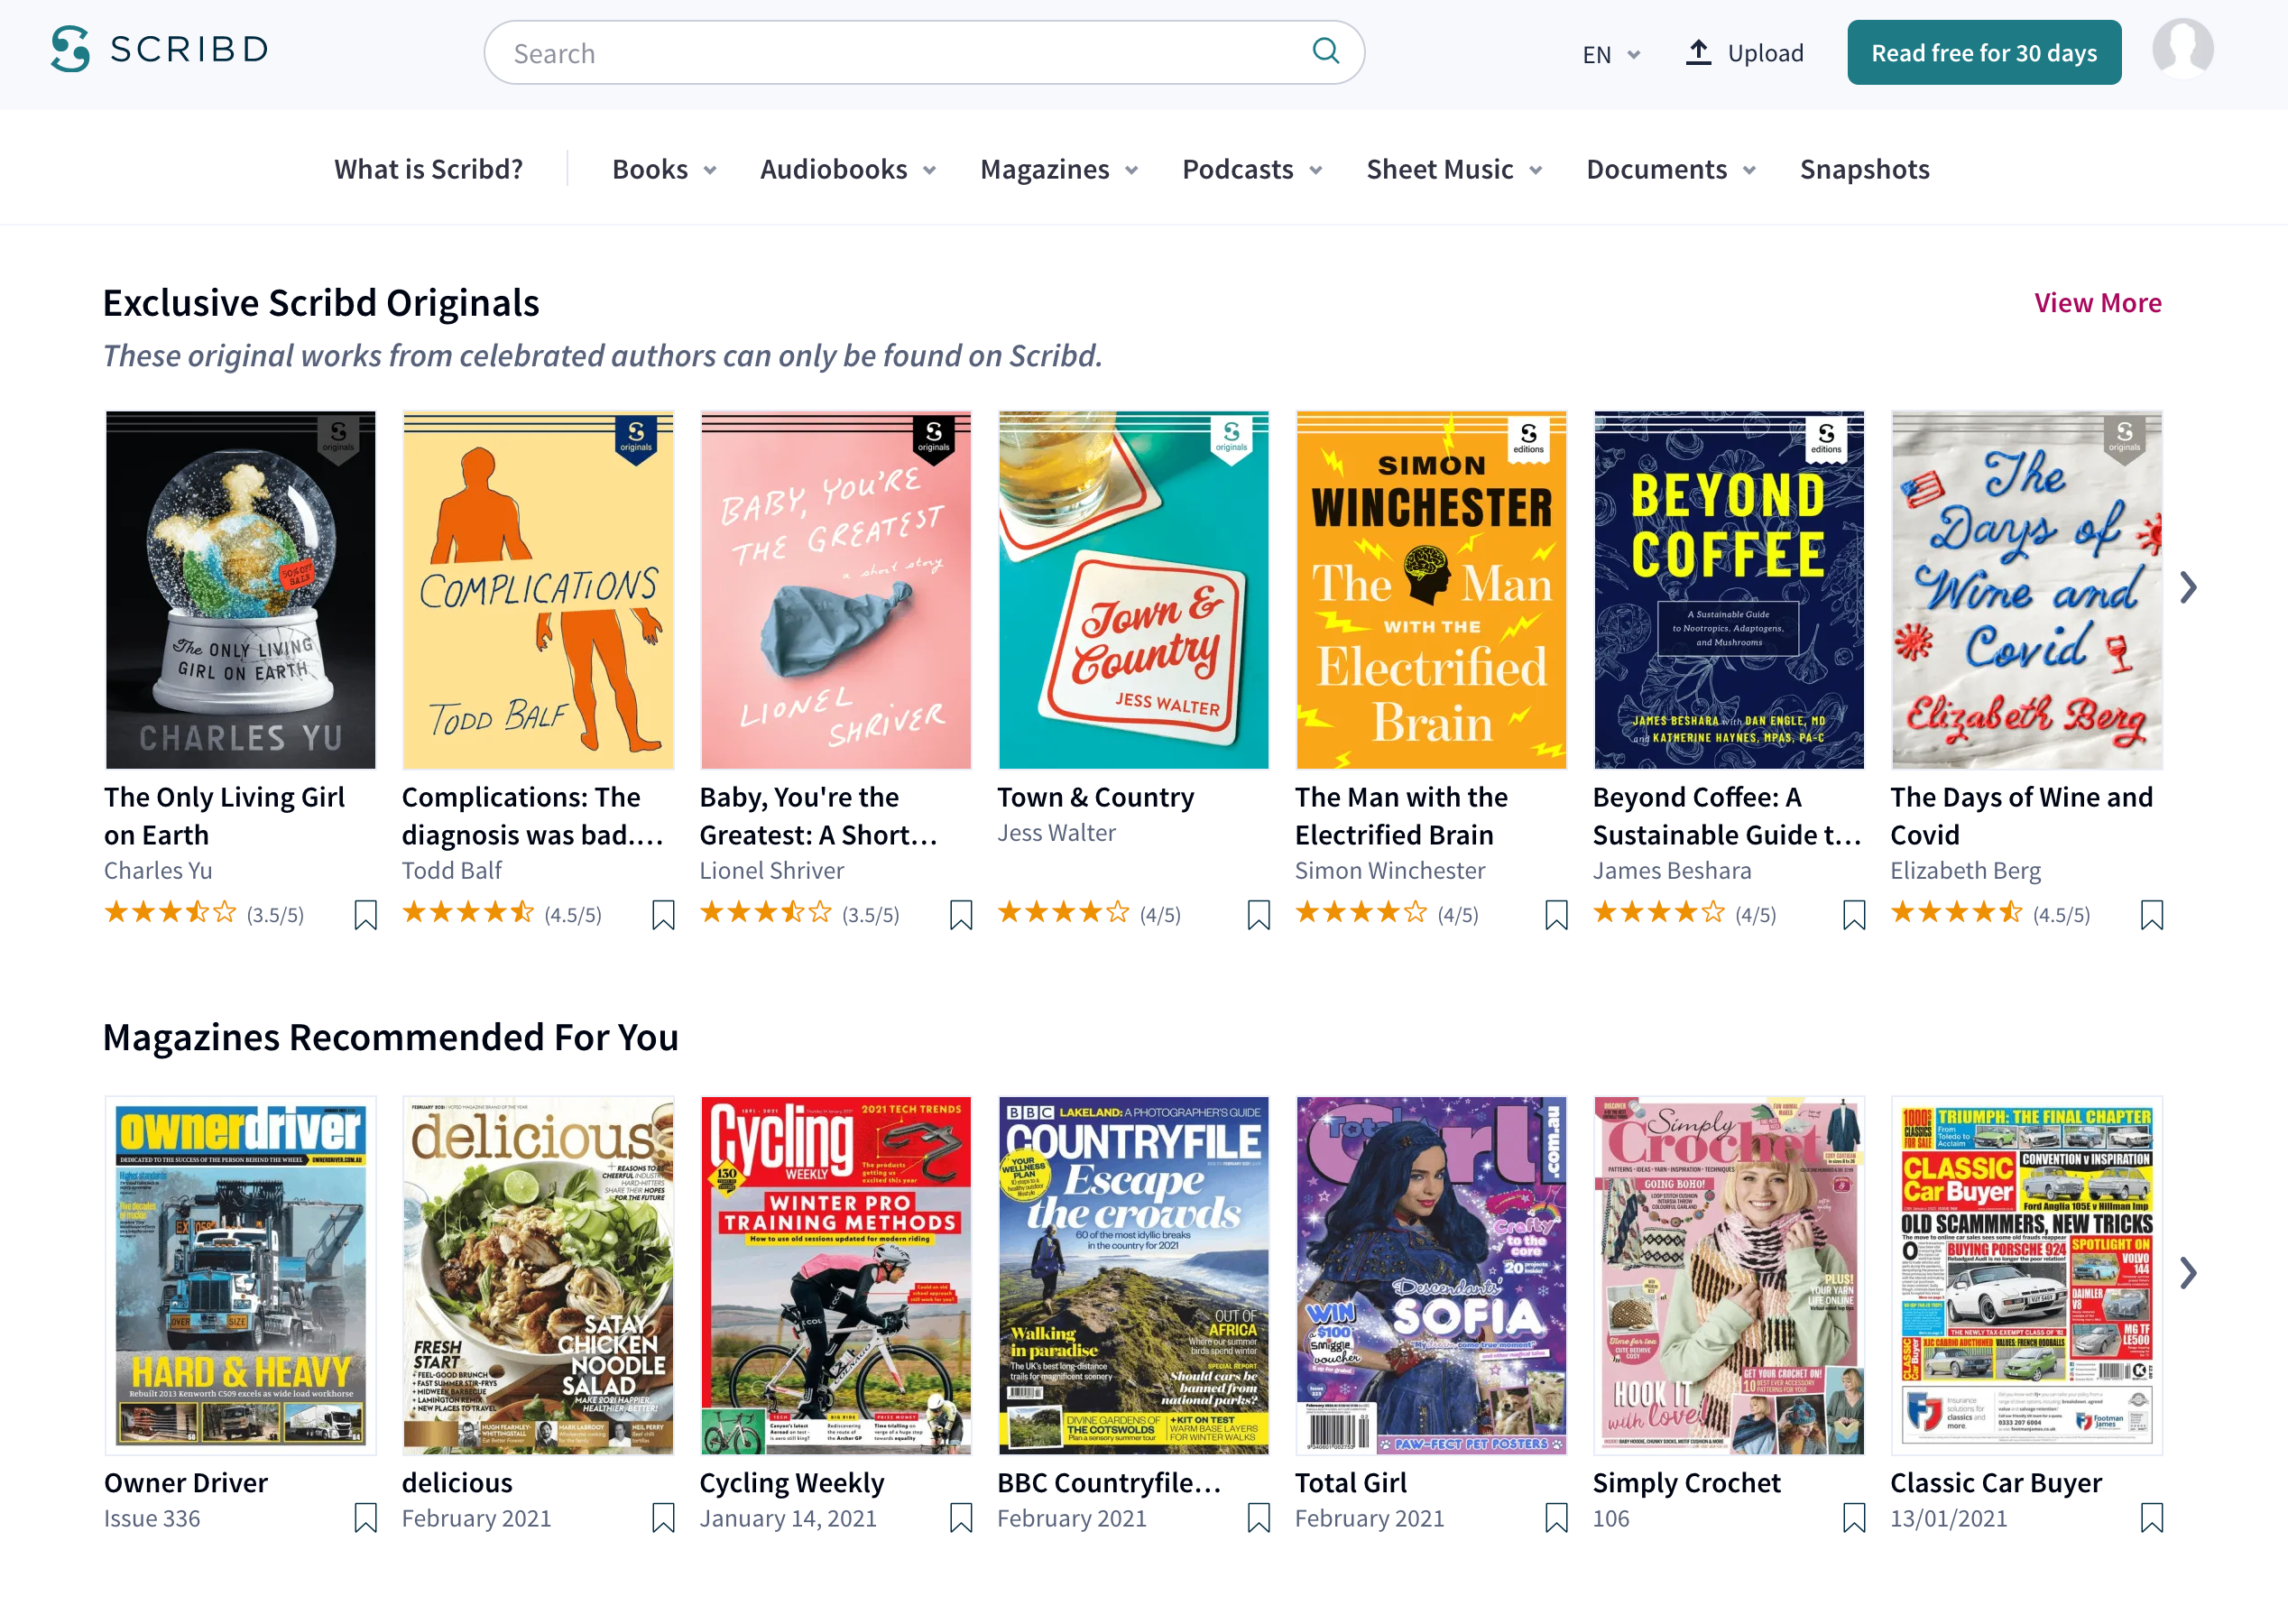Open Charles Yu author link
2288x1624 pixels.
(x=158, y=870)
